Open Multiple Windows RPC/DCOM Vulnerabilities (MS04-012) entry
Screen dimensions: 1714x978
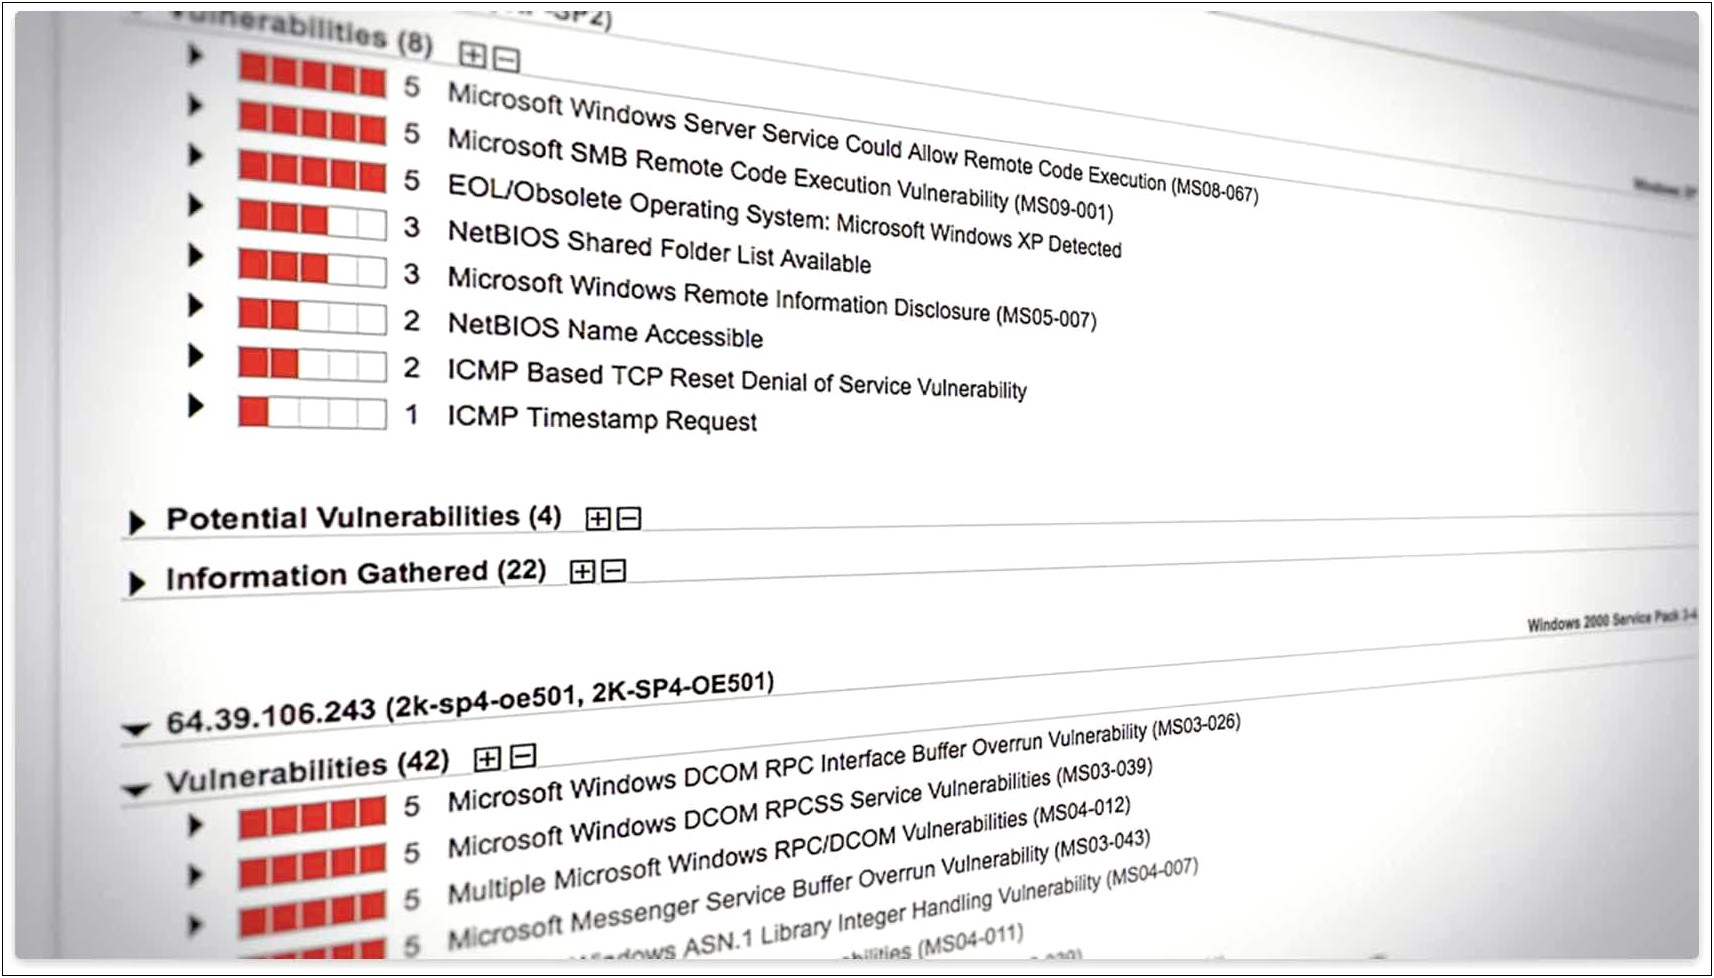tap(789, 850)
